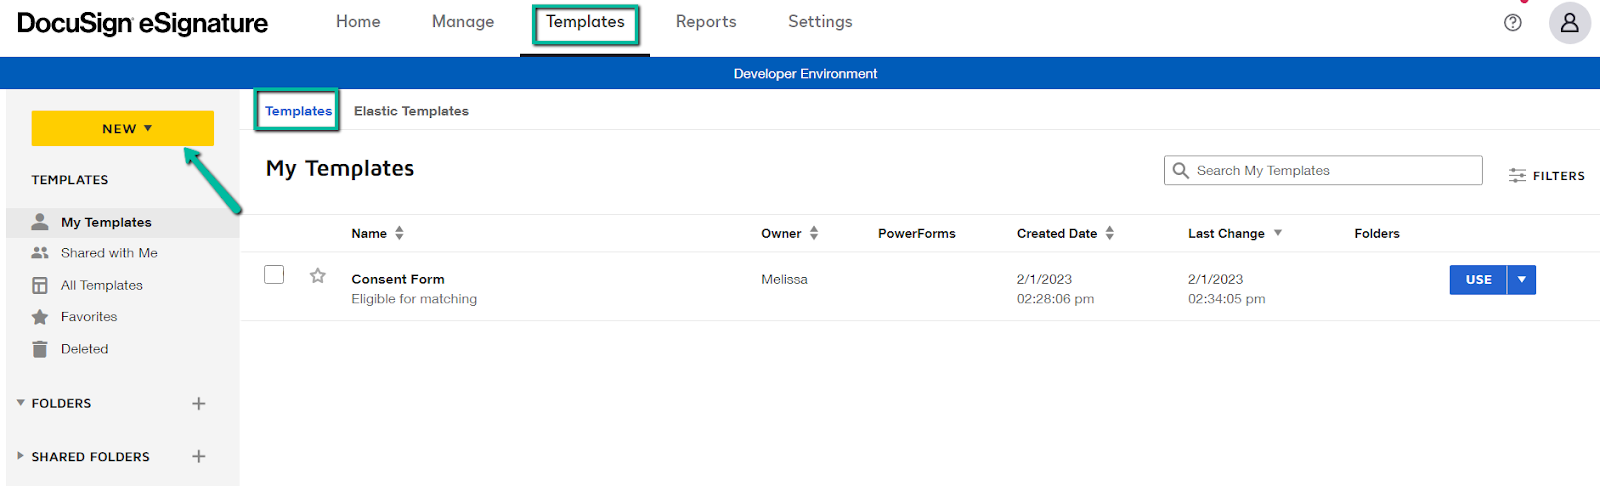The height and width of the screenshot is (486, 1600).
Task: Sort by Name using sort arrows
Action: pyautogui.click(x=400, y=233)
